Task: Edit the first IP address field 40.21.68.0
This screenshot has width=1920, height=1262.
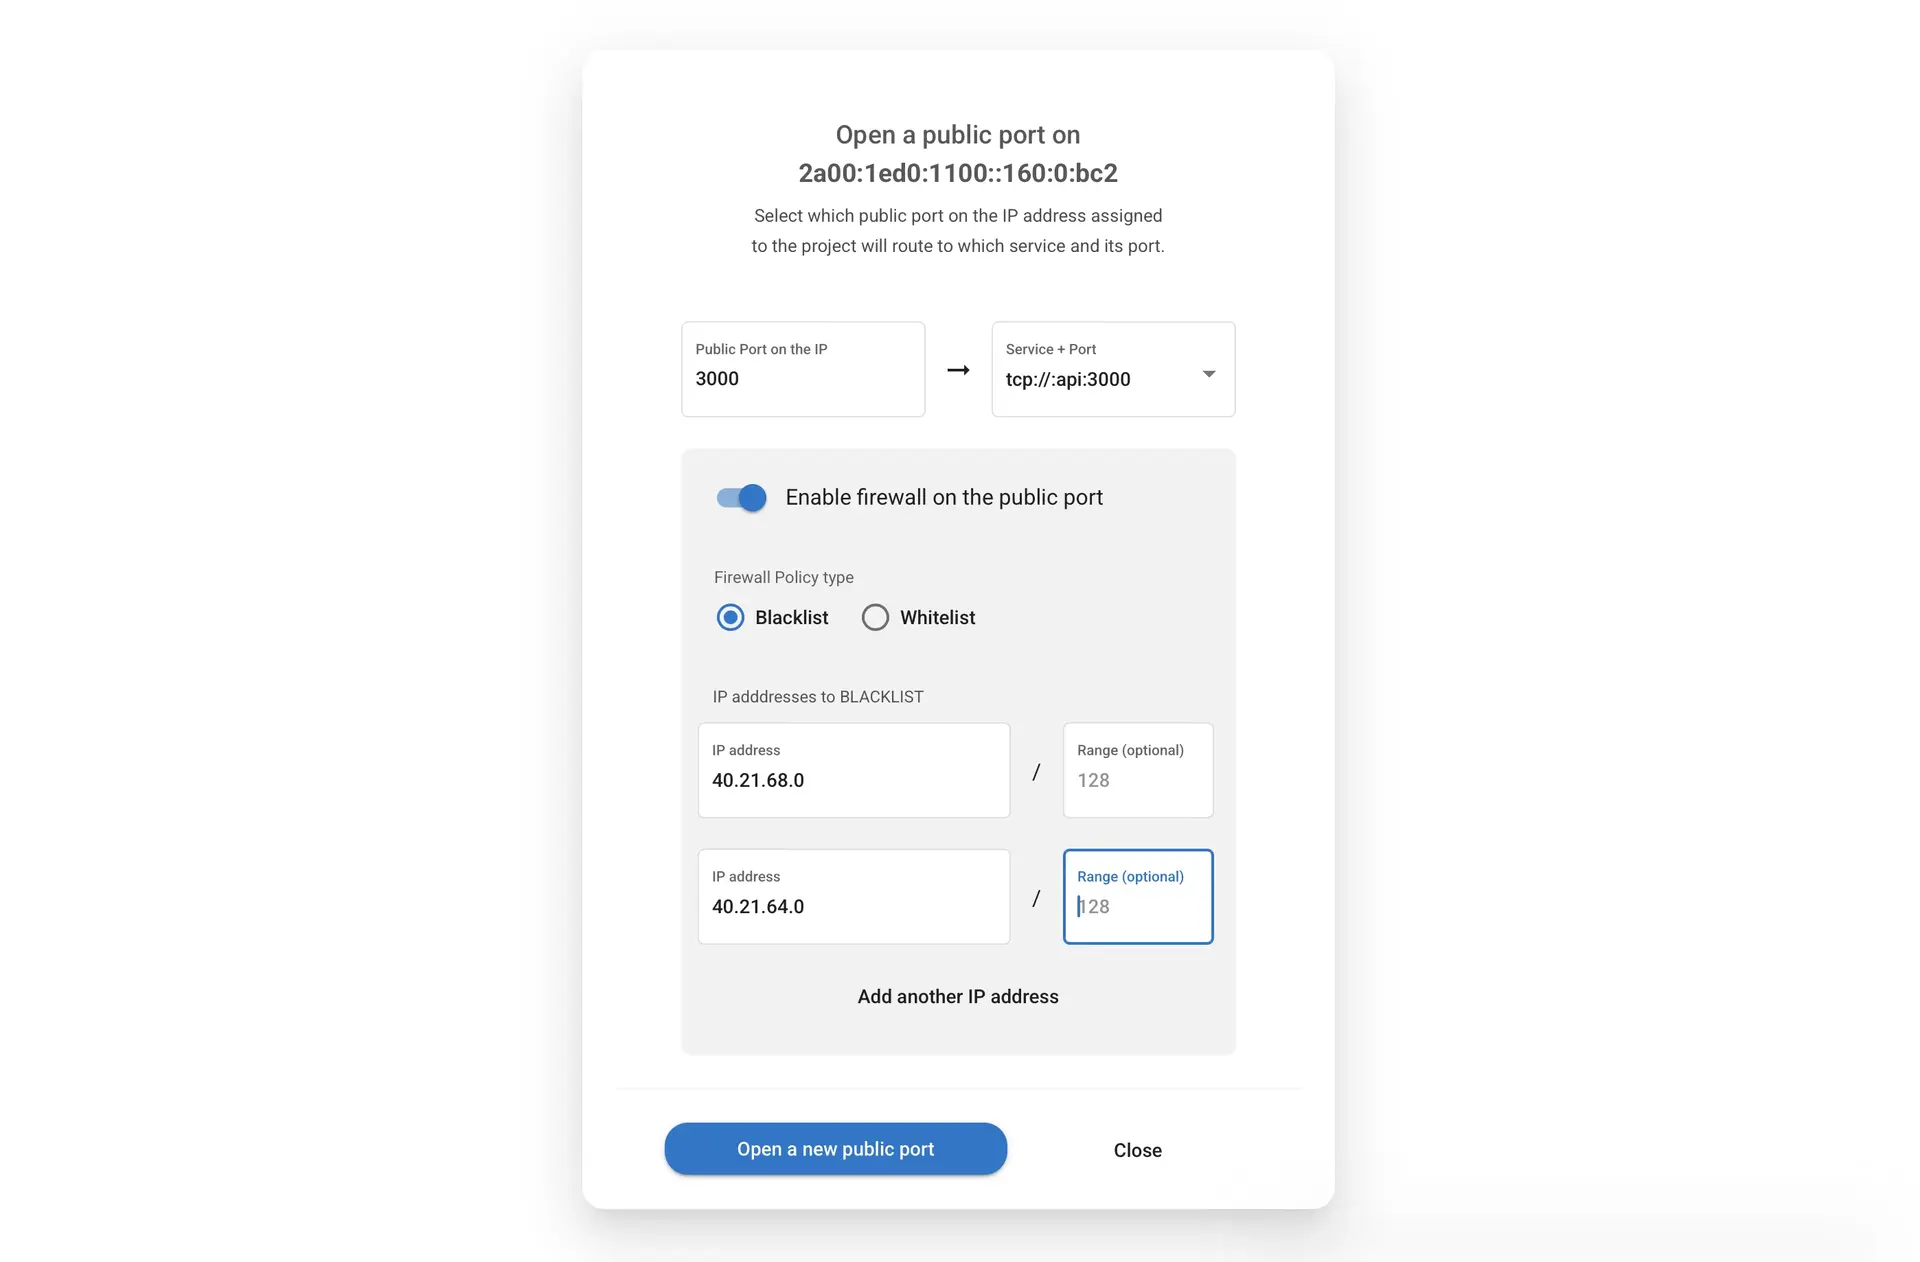Action: 854,779
